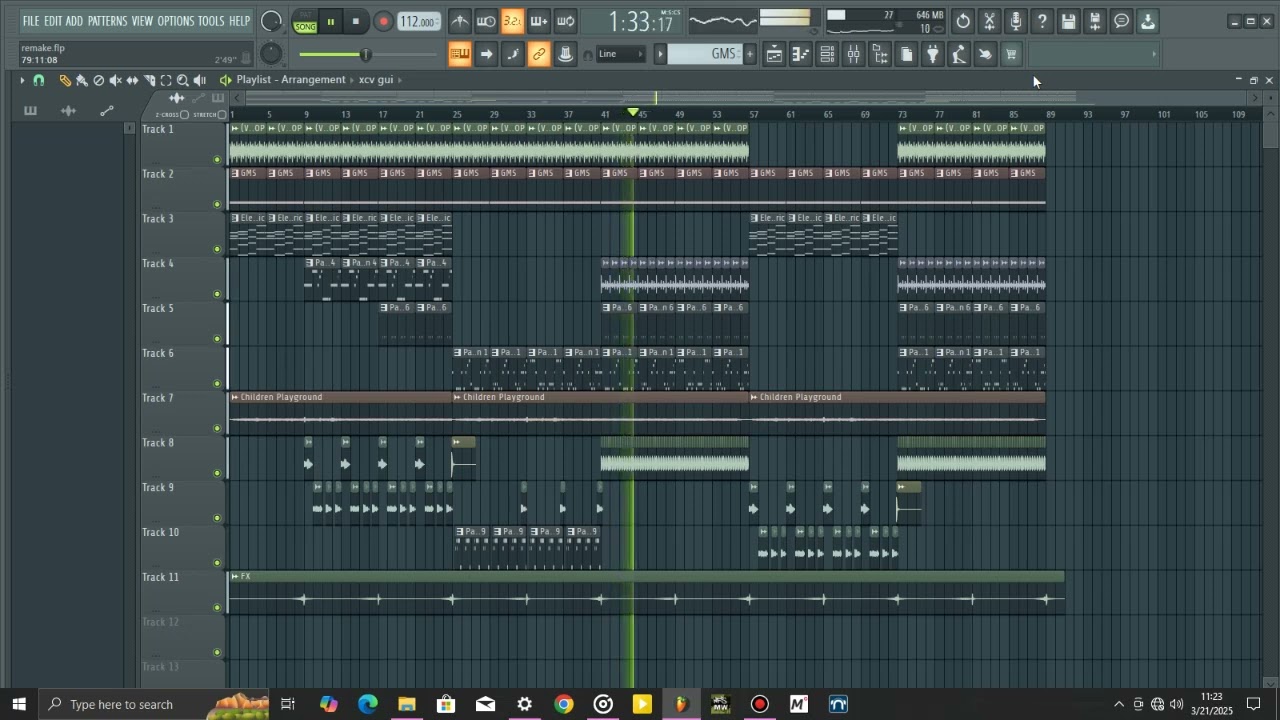Click the one-click recording microphone icon
Screen dimensions: 1280x720
pyautogui.click(x=1016, y=21)
